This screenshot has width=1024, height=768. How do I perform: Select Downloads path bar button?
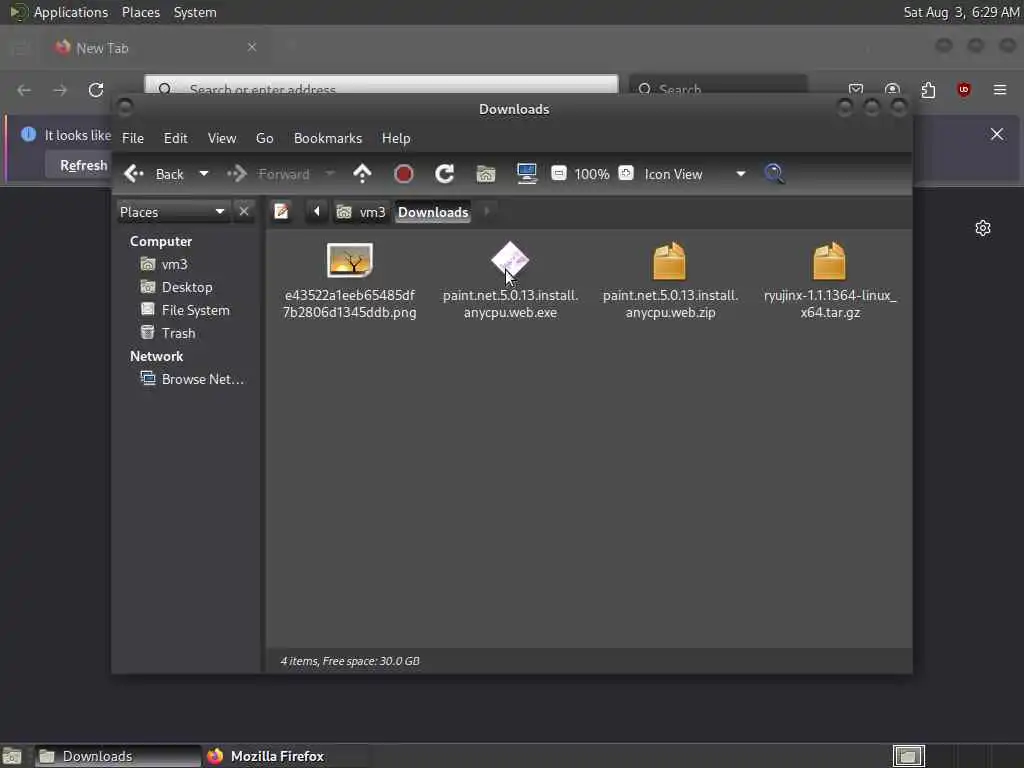(433, 212)
